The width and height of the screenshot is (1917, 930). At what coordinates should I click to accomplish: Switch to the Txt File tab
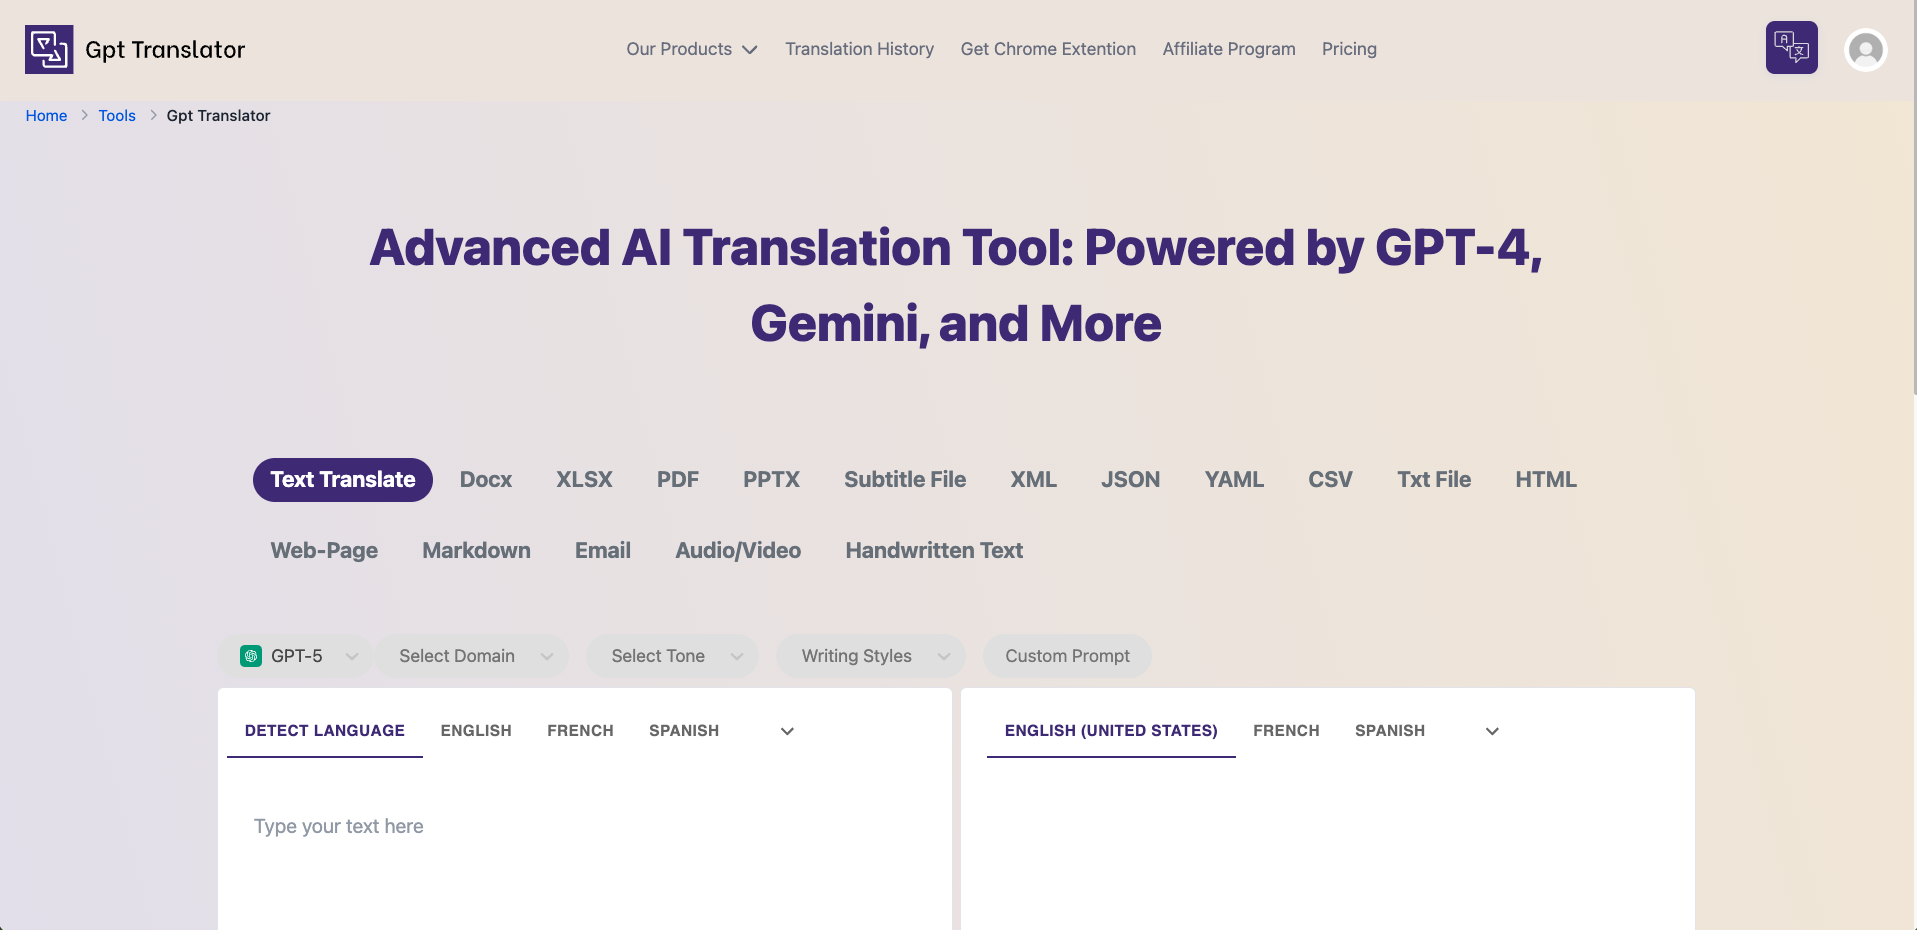1434,480
